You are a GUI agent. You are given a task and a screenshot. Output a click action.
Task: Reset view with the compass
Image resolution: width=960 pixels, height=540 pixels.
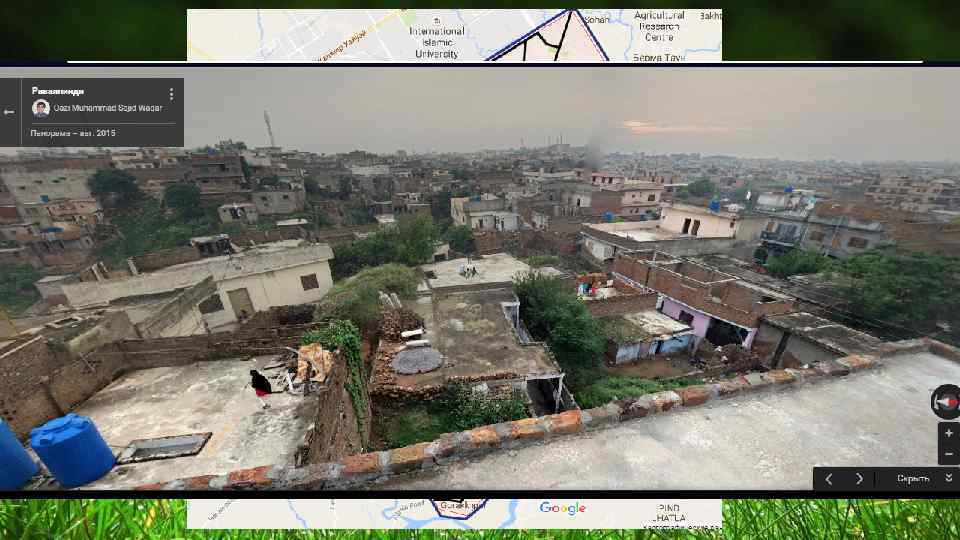(x=946, y=402)
